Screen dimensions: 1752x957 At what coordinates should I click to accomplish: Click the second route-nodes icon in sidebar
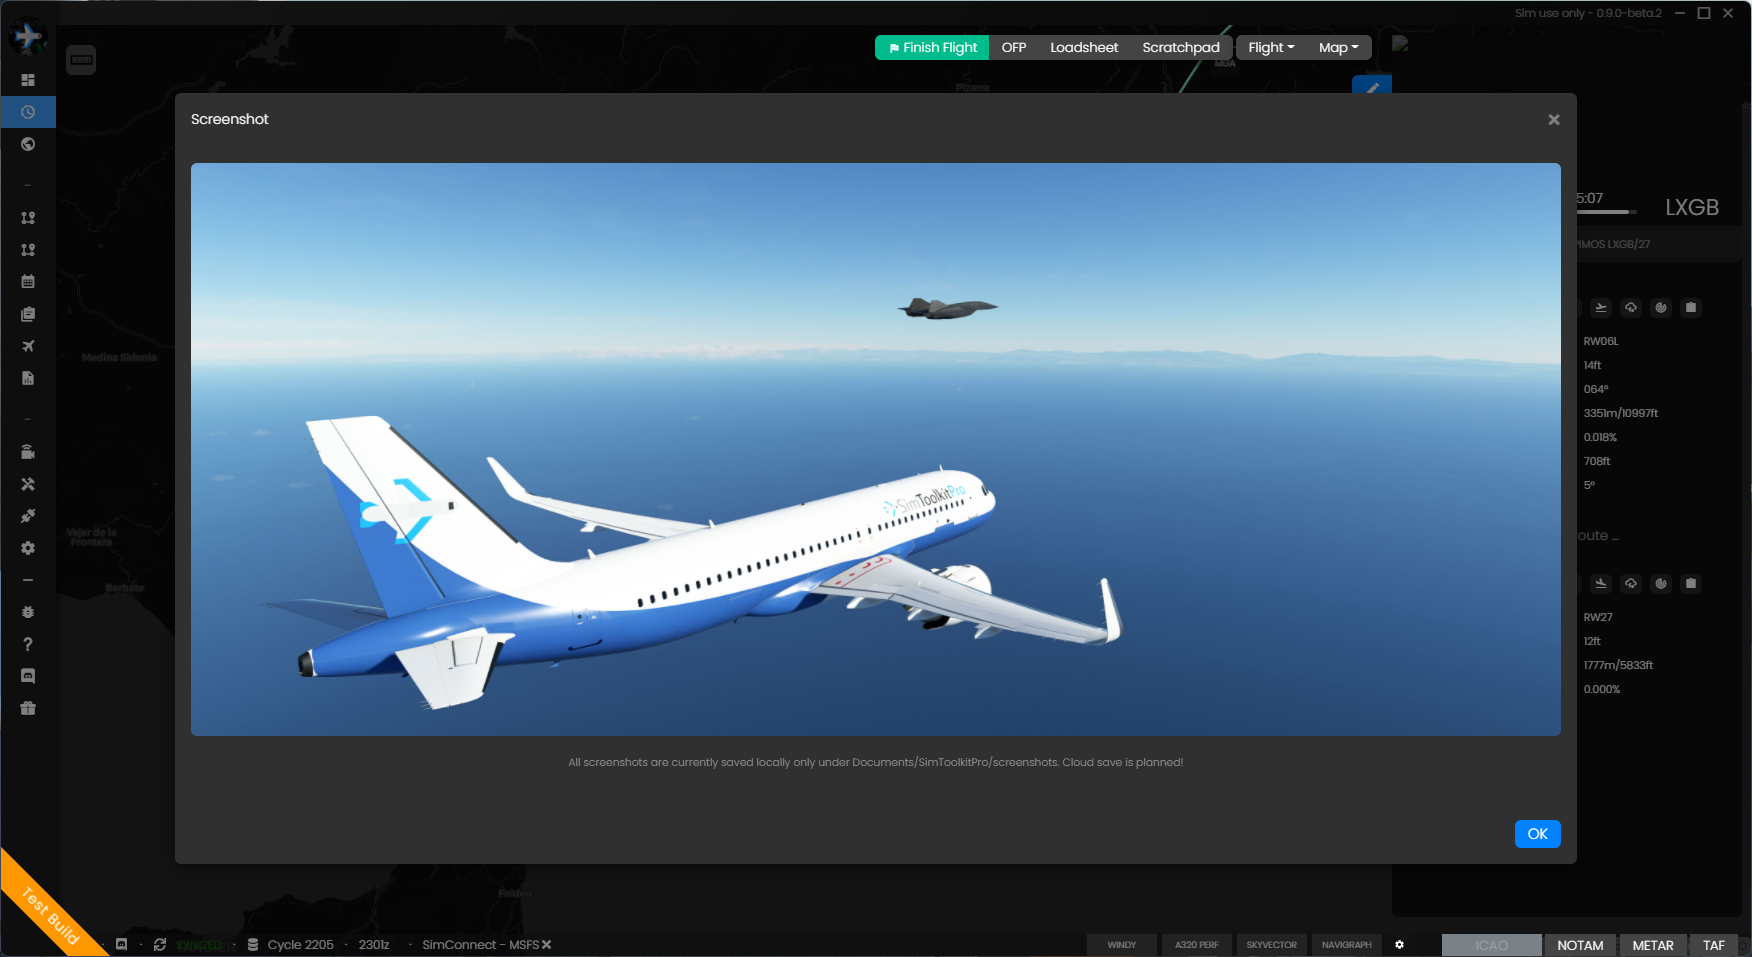[28, 250]
